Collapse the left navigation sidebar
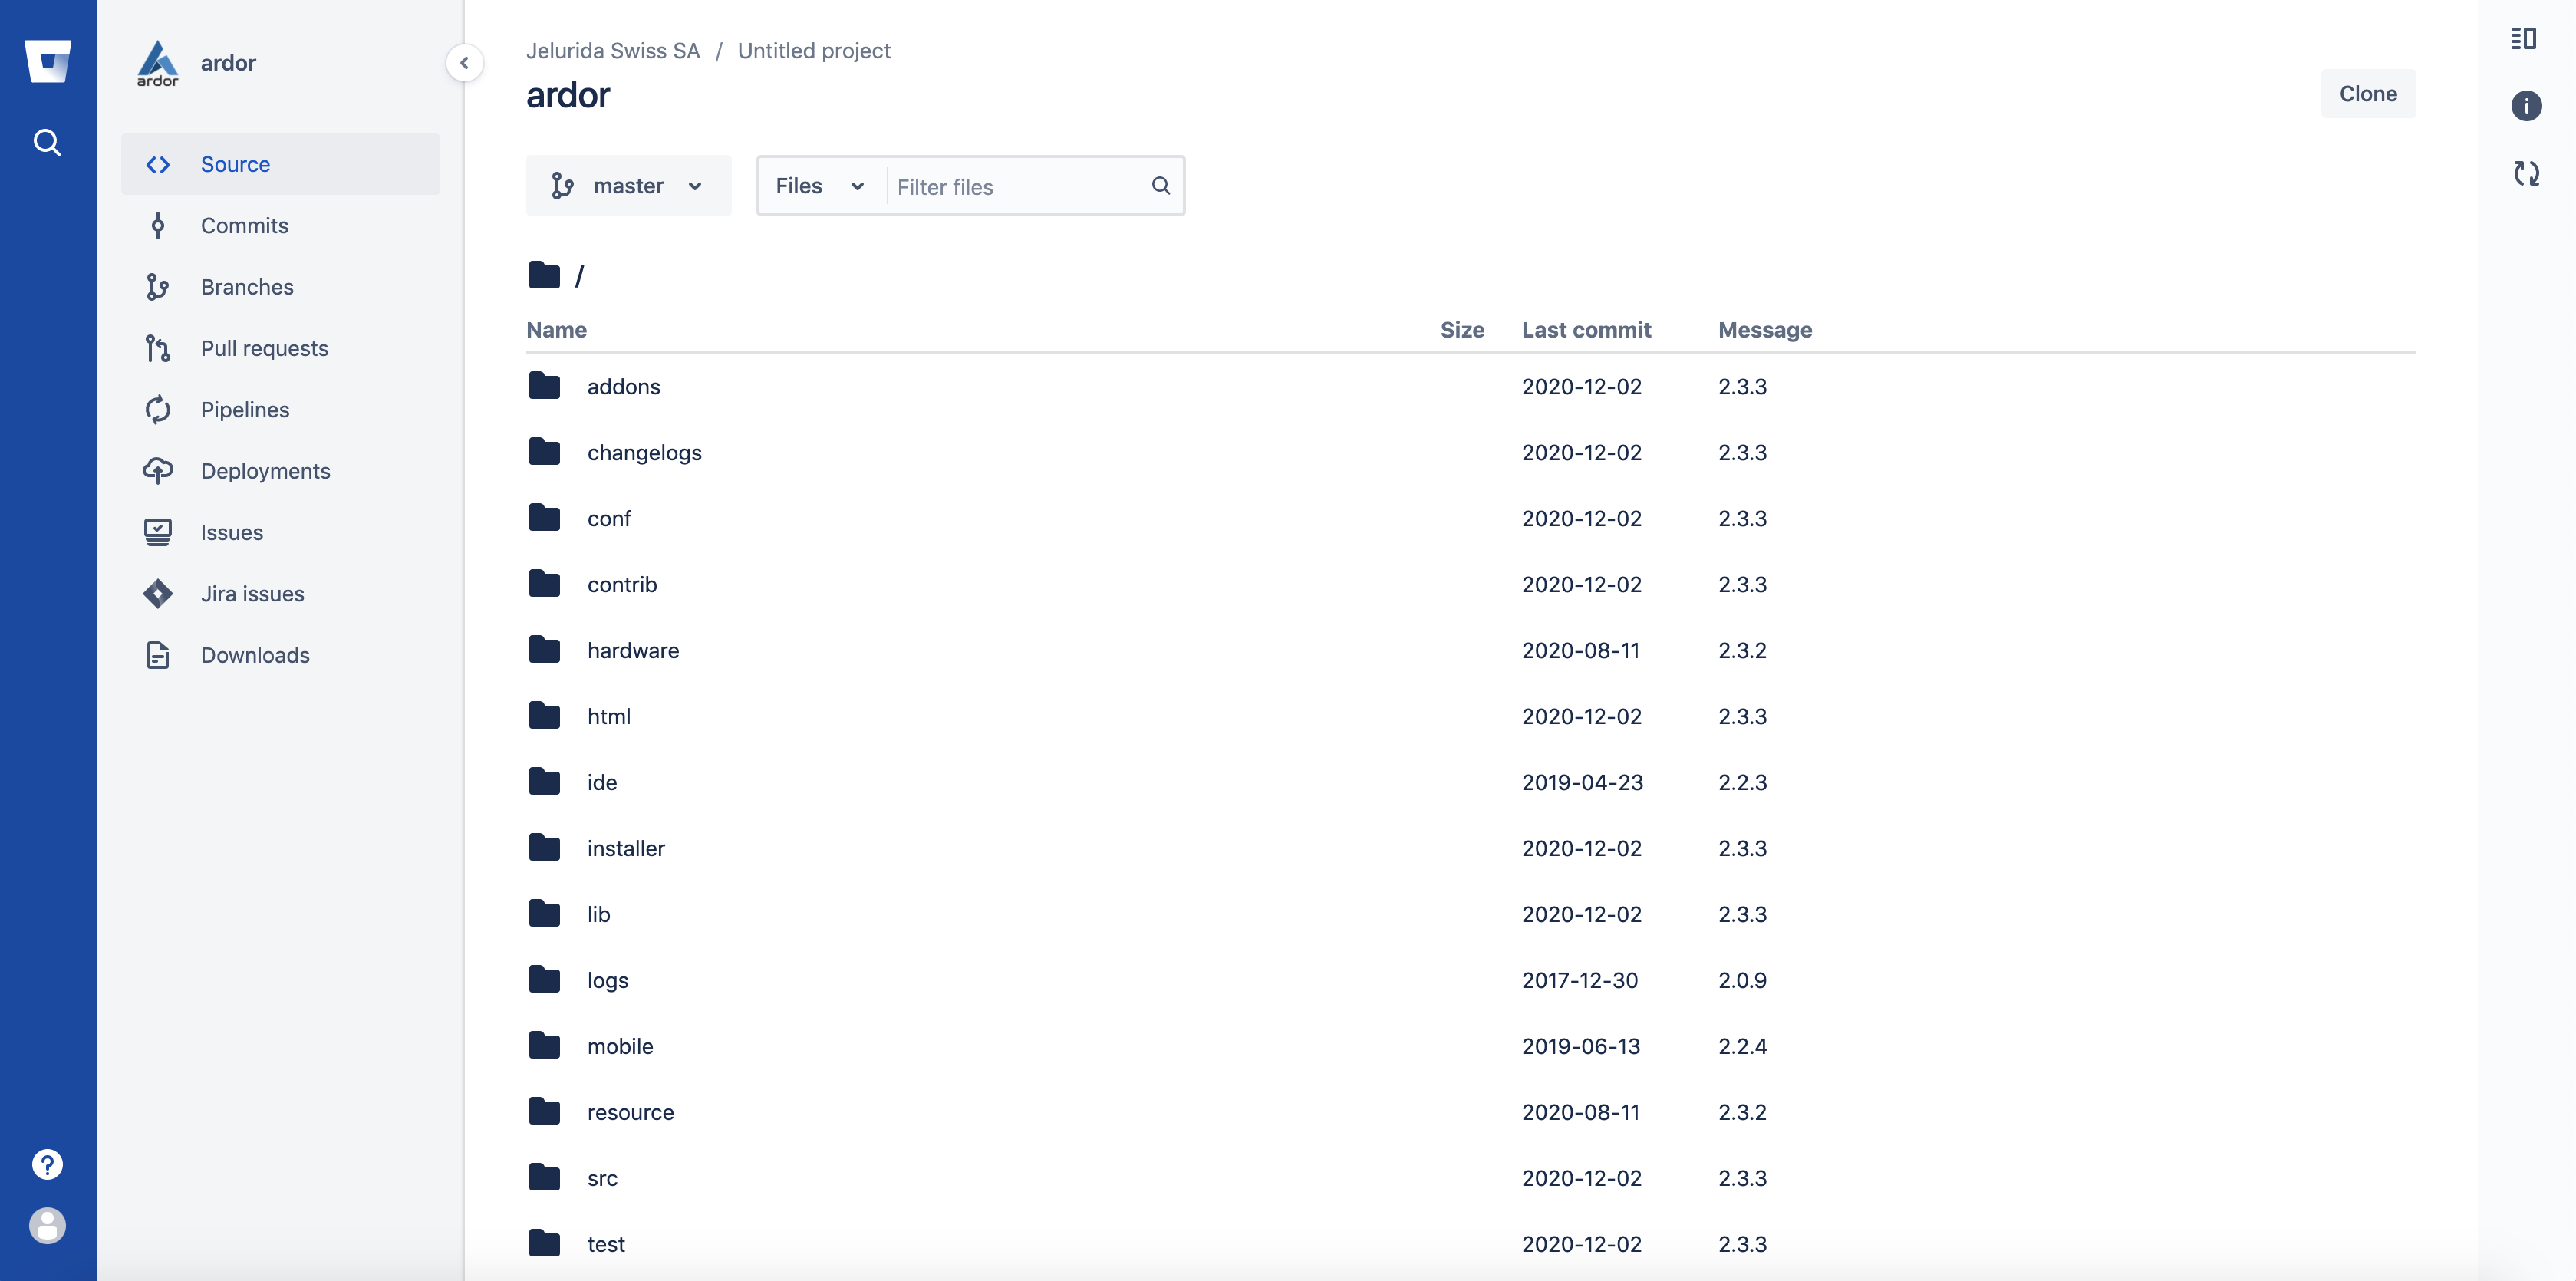The height and width of the screenshot is (1281, 2576). [464, 63]
